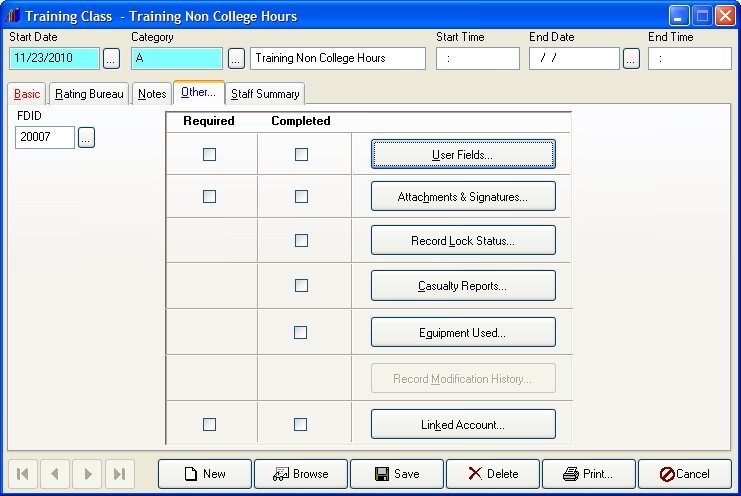This screenshot has height=496, width=741.
Task: Enable Completed checkbox for Linked Account
Action: tap(301, 424)
